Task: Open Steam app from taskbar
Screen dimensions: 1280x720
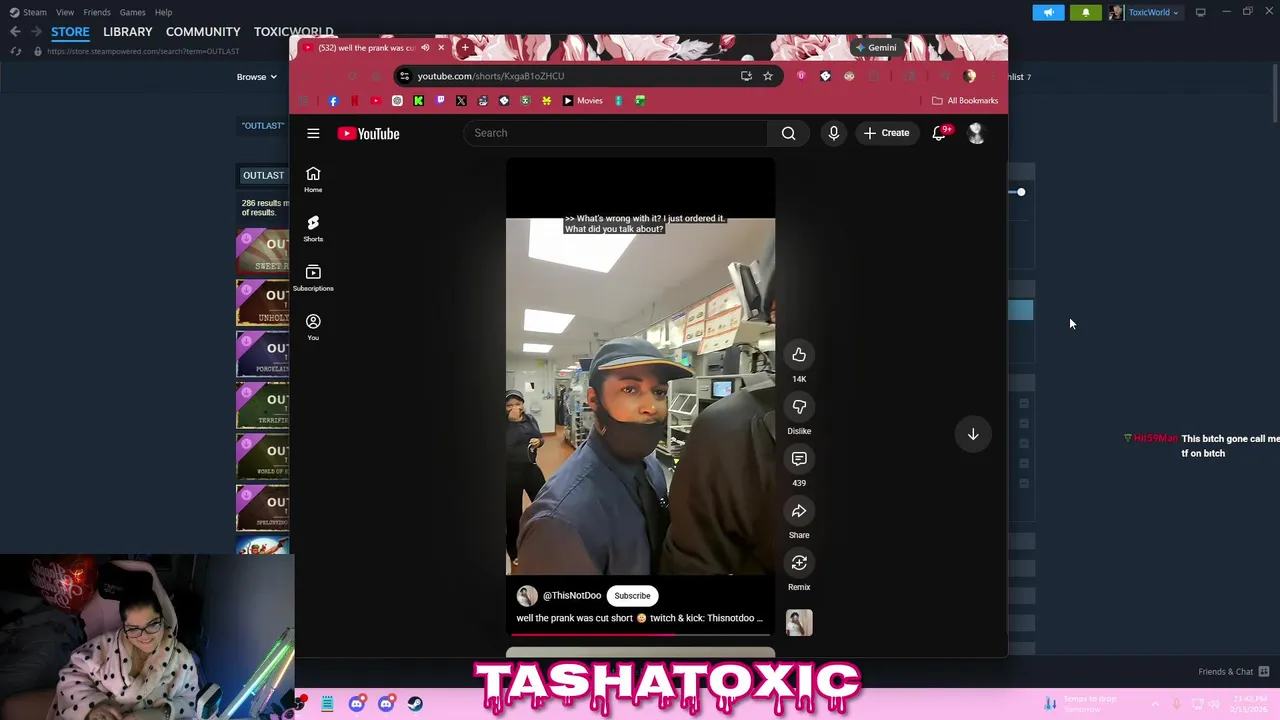Action: [x=415, y=704]
